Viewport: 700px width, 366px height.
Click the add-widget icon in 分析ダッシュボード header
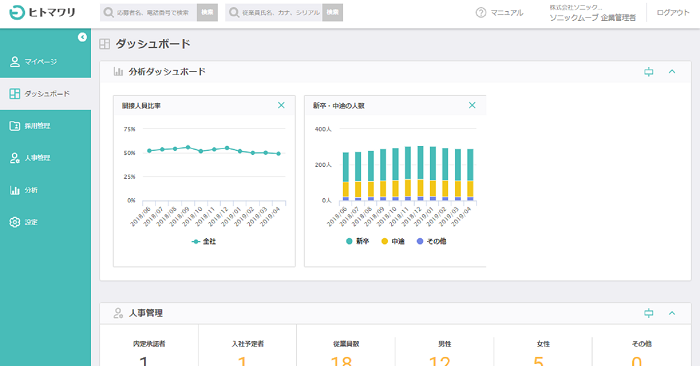pos(649,71)
